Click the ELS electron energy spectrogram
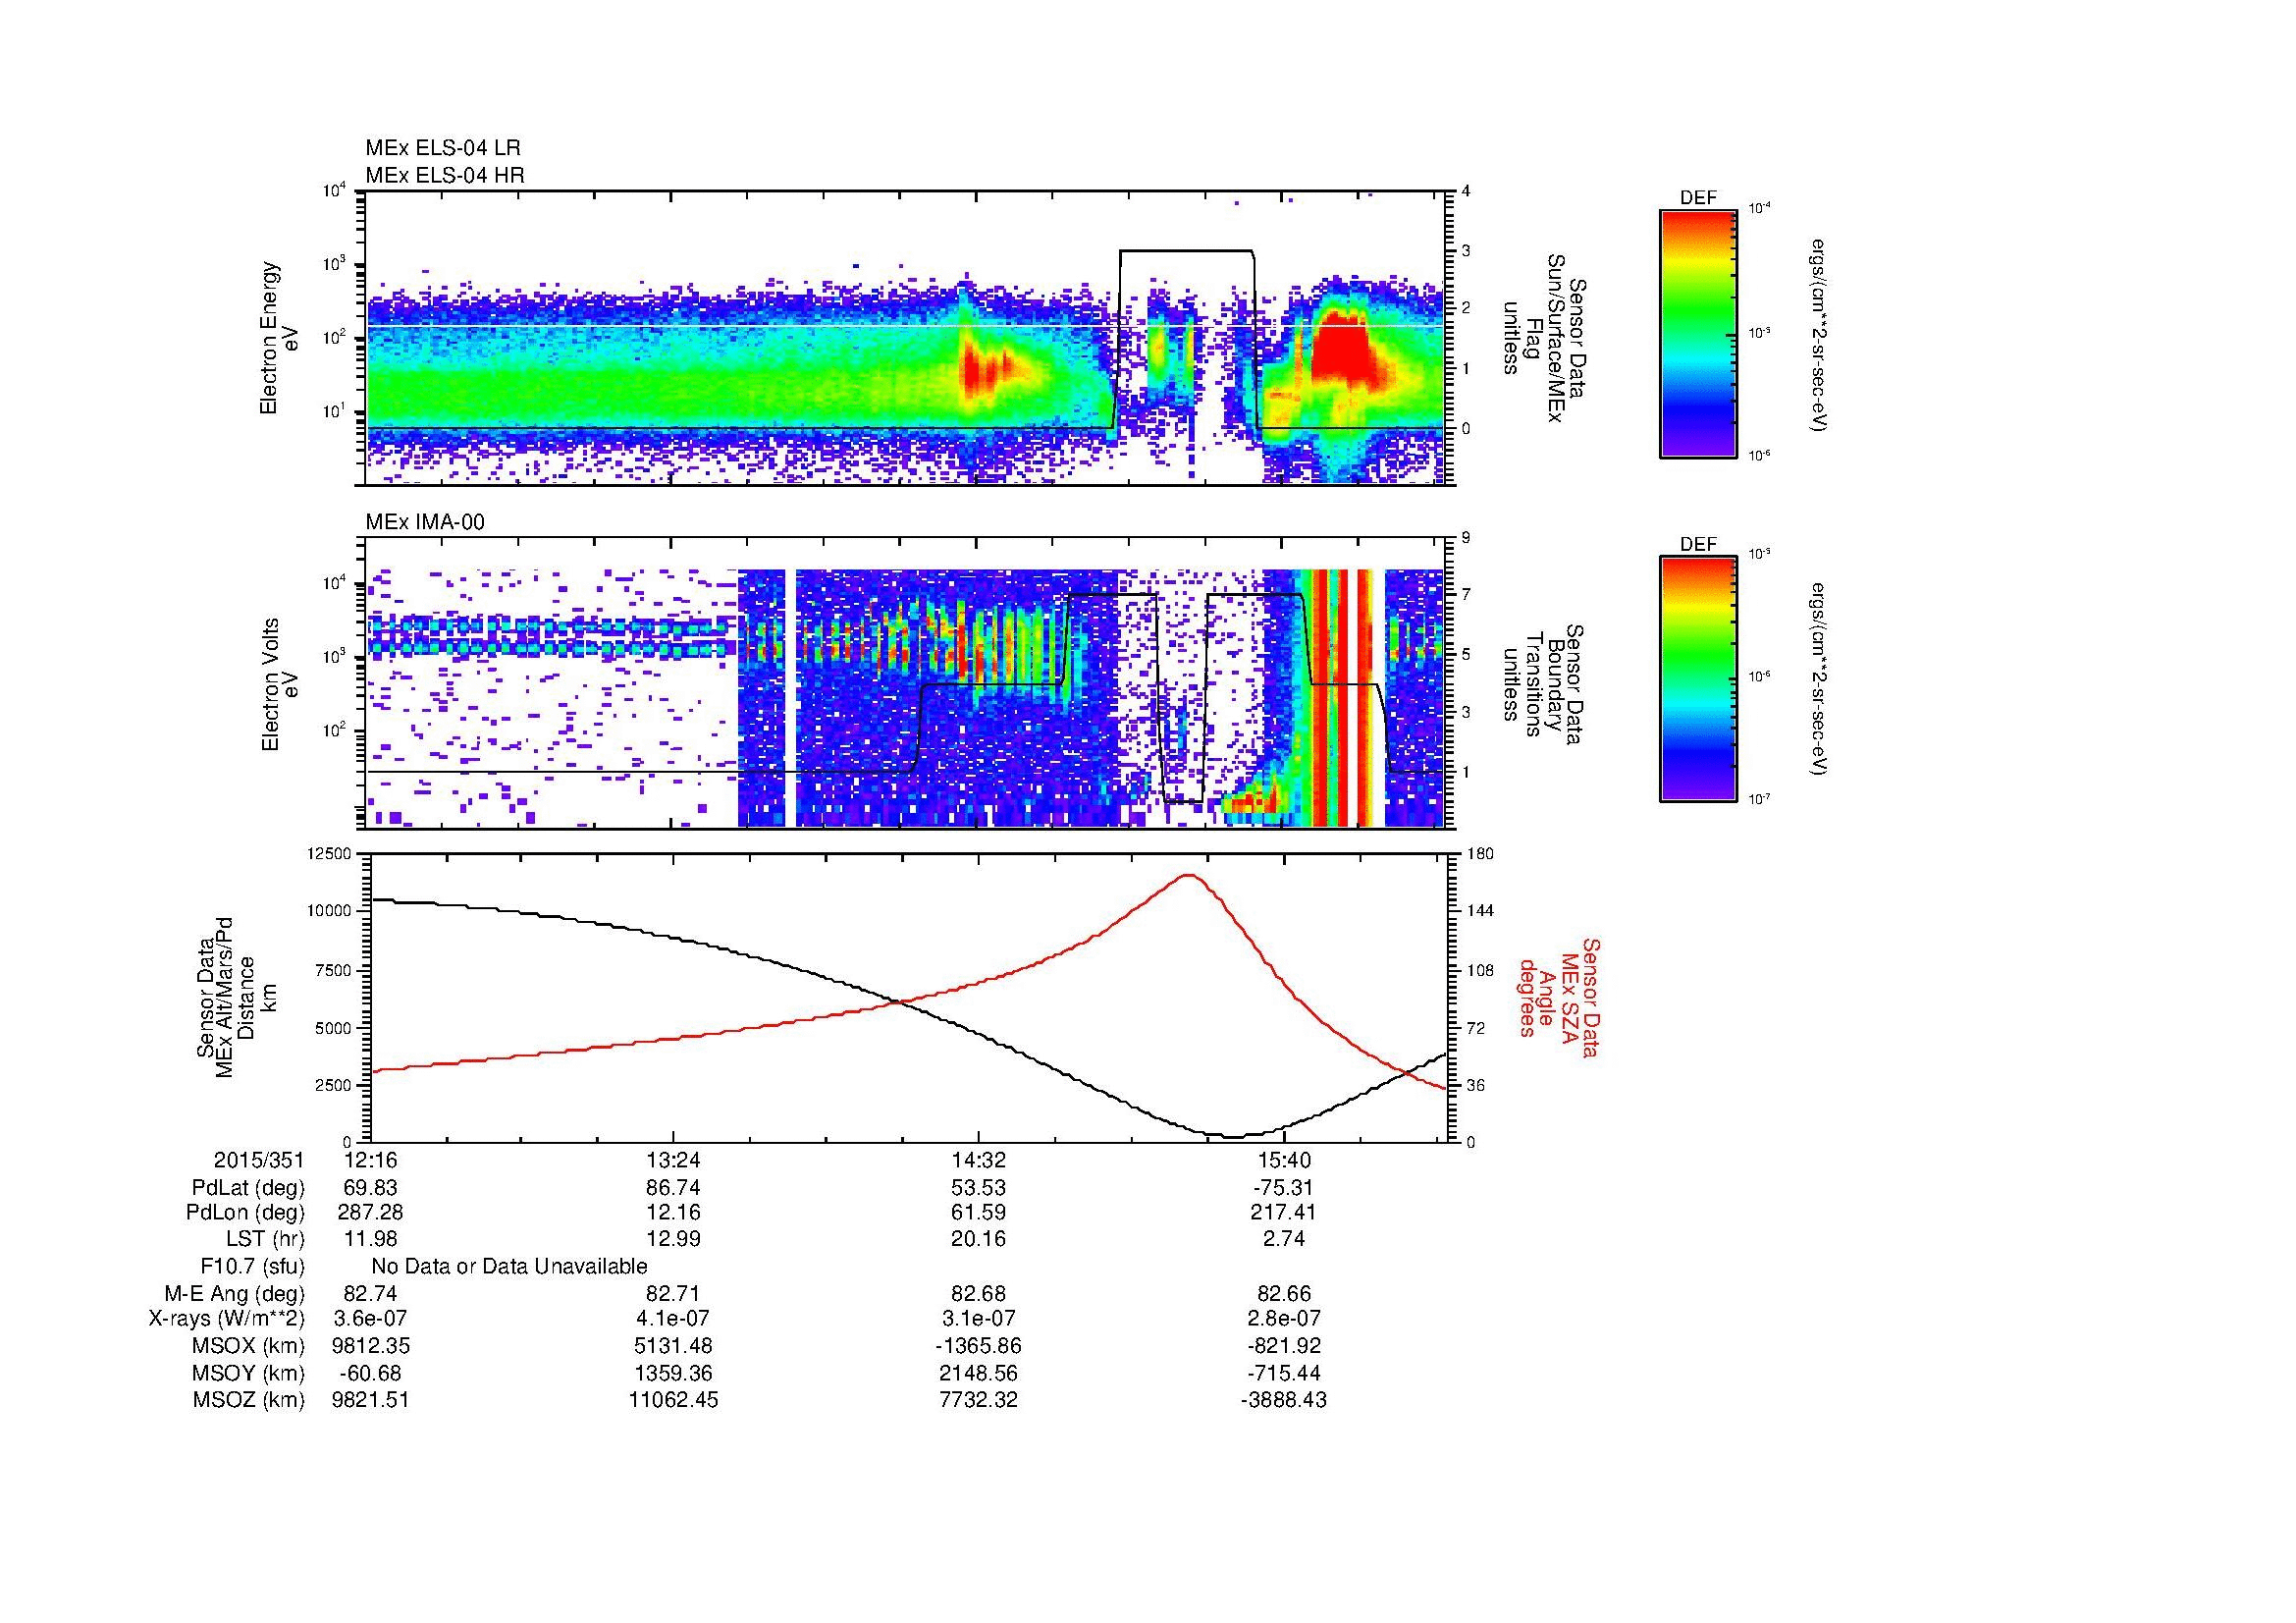Screen dimensions: 2296x1623 coord(906,338)
